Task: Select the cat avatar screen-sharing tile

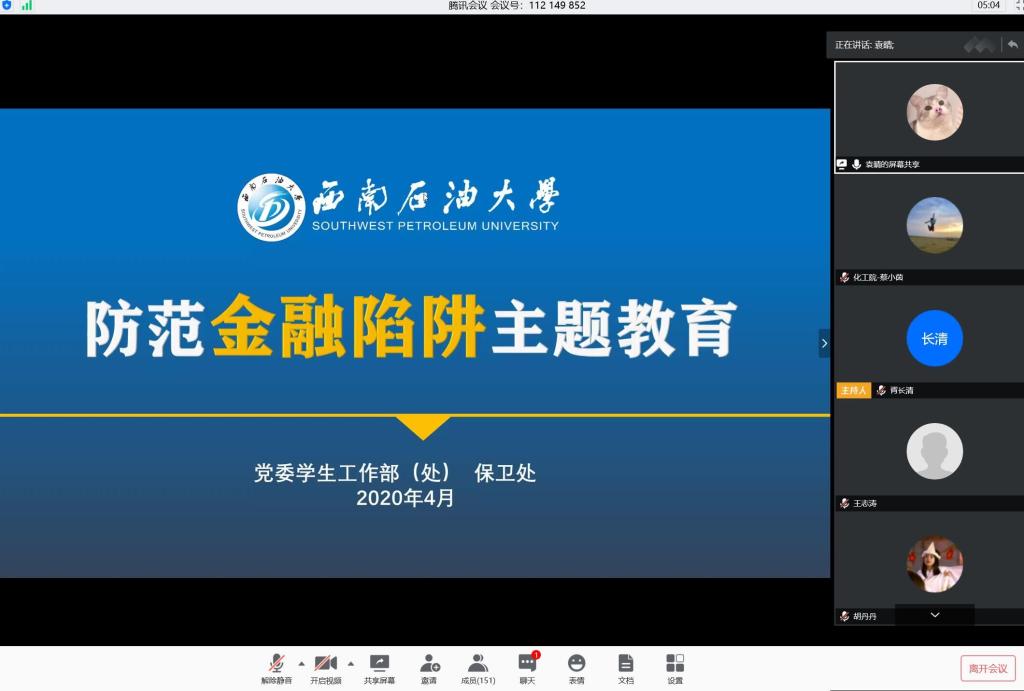Action: coord(934,112)
